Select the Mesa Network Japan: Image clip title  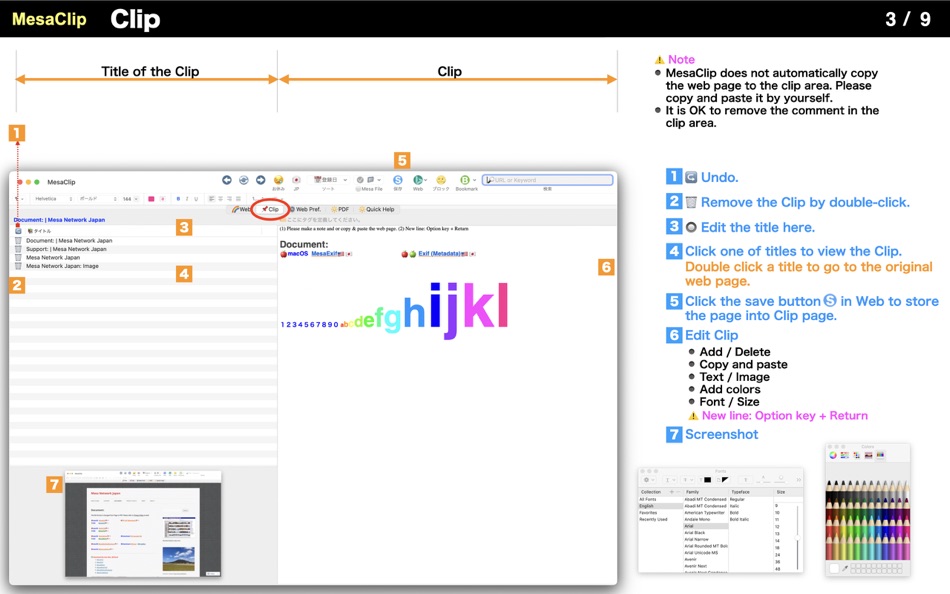tap(62, 266)
